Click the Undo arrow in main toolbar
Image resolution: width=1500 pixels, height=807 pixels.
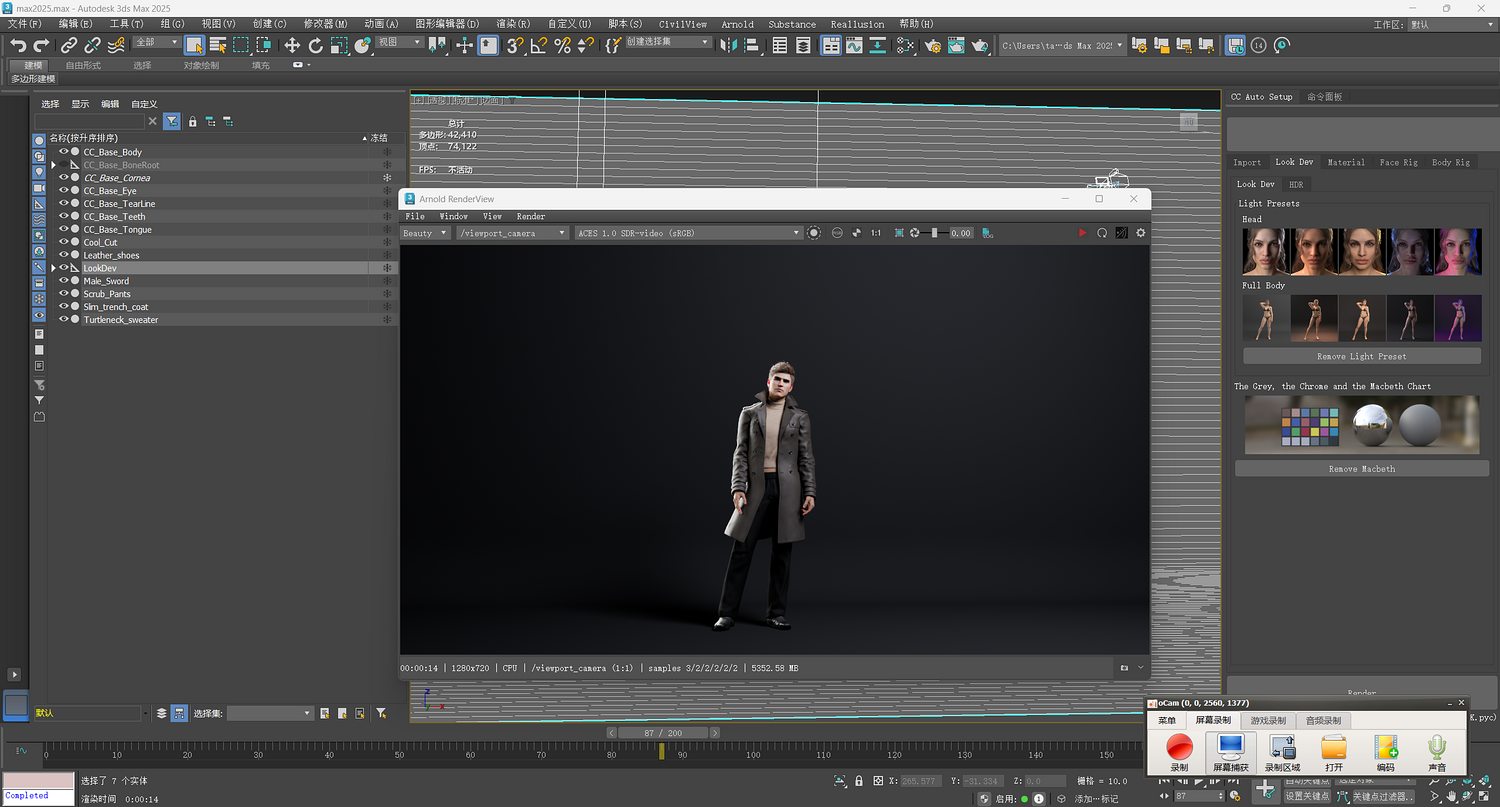pos(18,45)
